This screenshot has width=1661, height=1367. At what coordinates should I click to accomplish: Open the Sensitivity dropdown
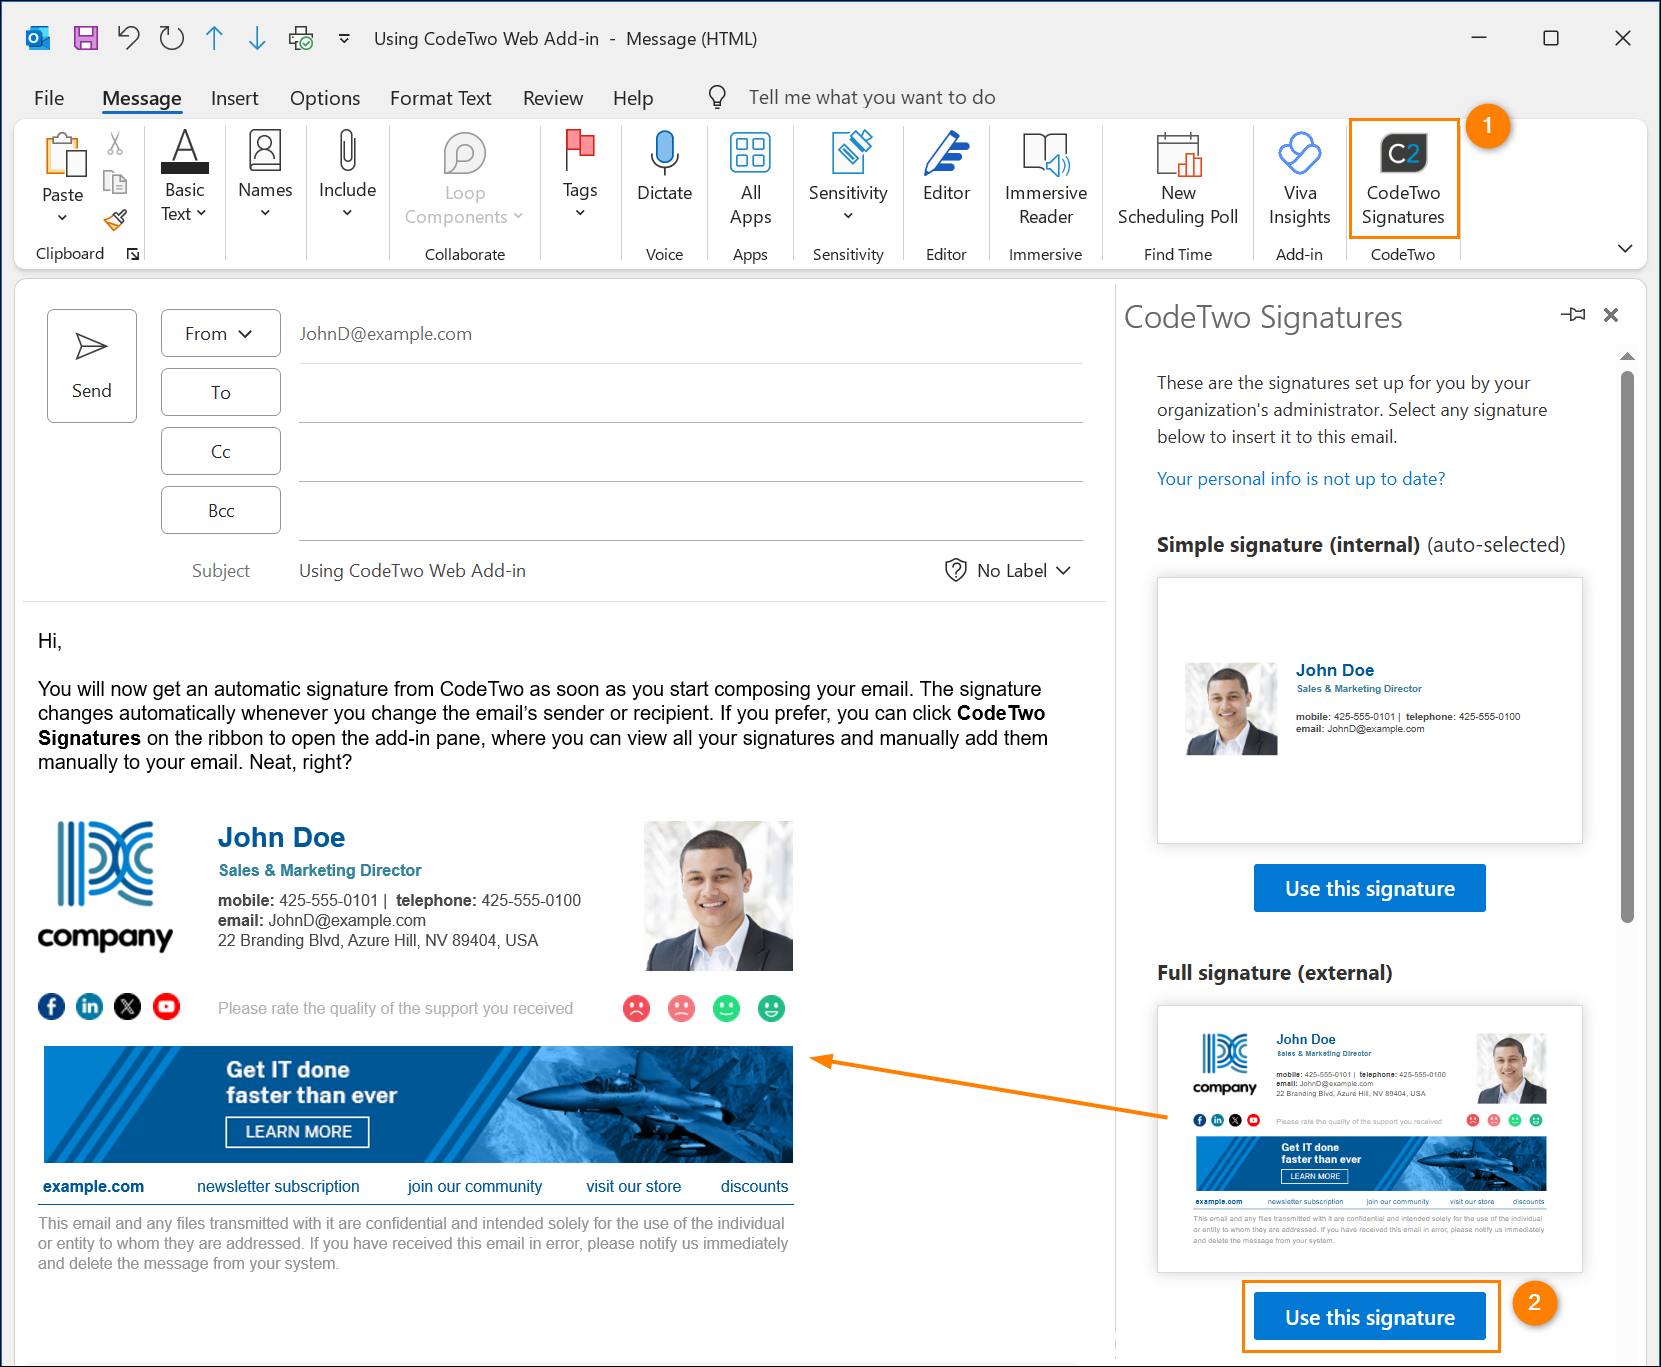[847, 178]
